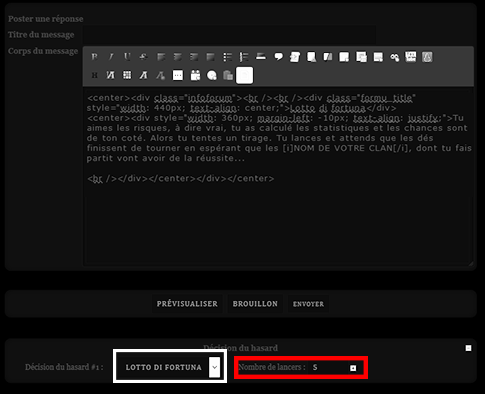Apply bold formatting from editor toolbar

point(94,57)
